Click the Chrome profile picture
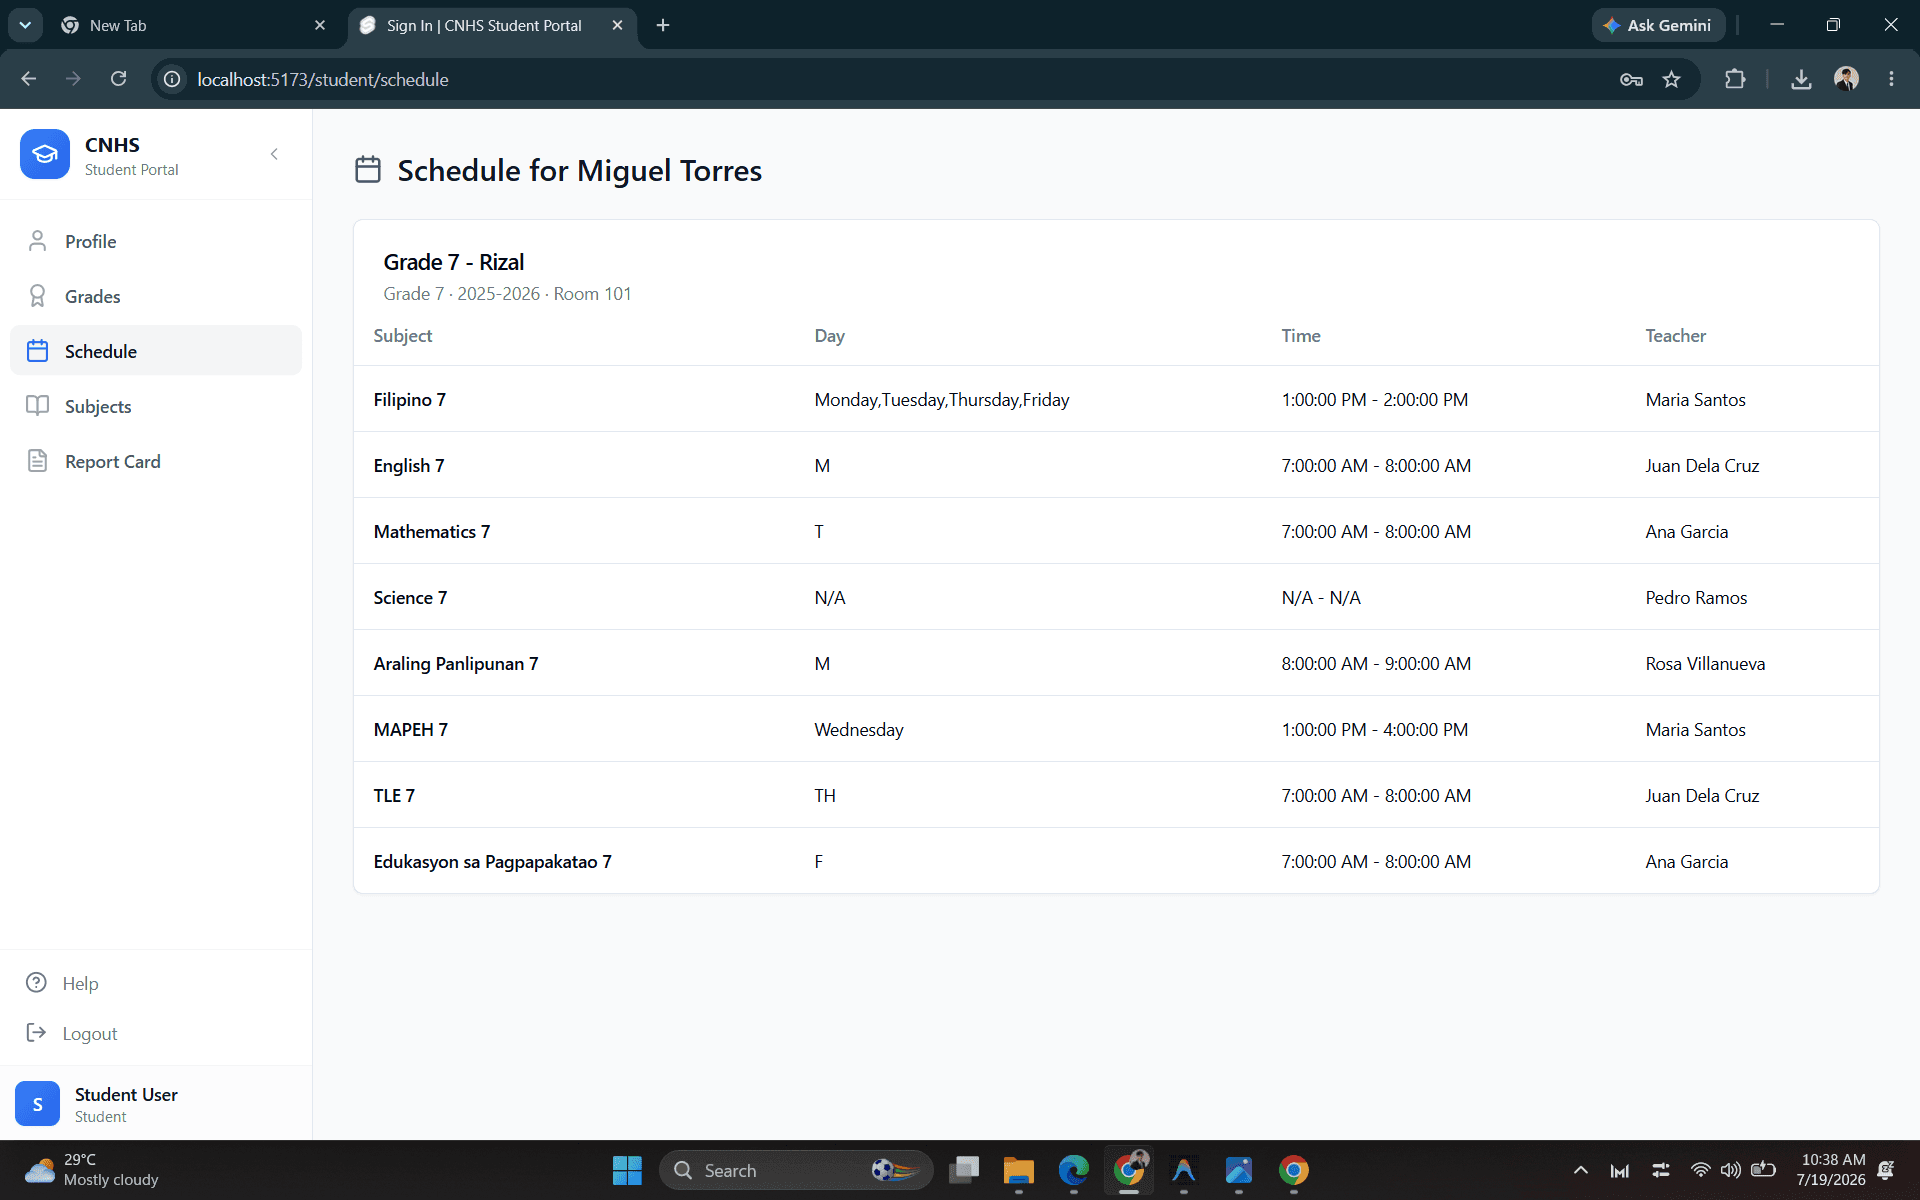 coord(1846,79)
